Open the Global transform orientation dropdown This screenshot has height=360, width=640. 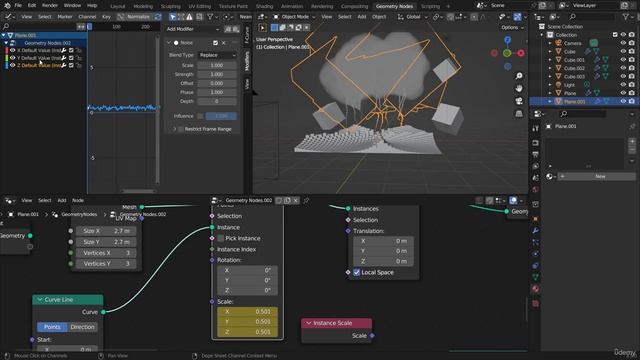click(412, 17)
